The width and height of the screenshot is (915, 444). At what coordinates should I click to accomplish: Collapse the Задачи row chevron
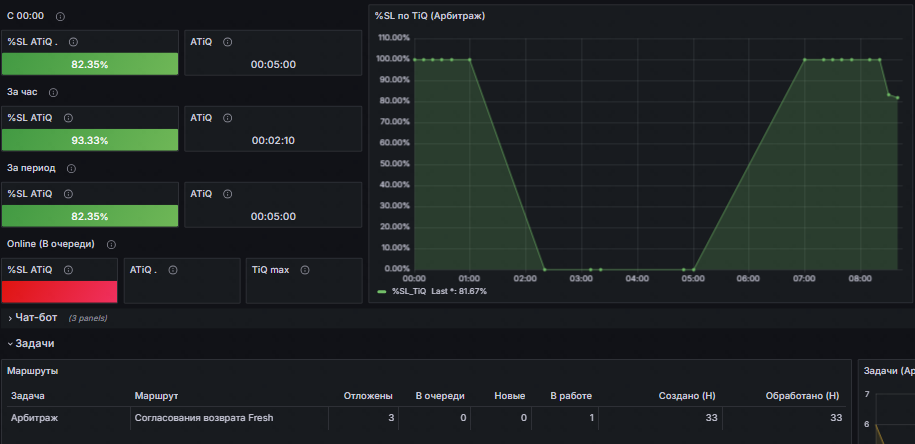[x=11, y=344]
